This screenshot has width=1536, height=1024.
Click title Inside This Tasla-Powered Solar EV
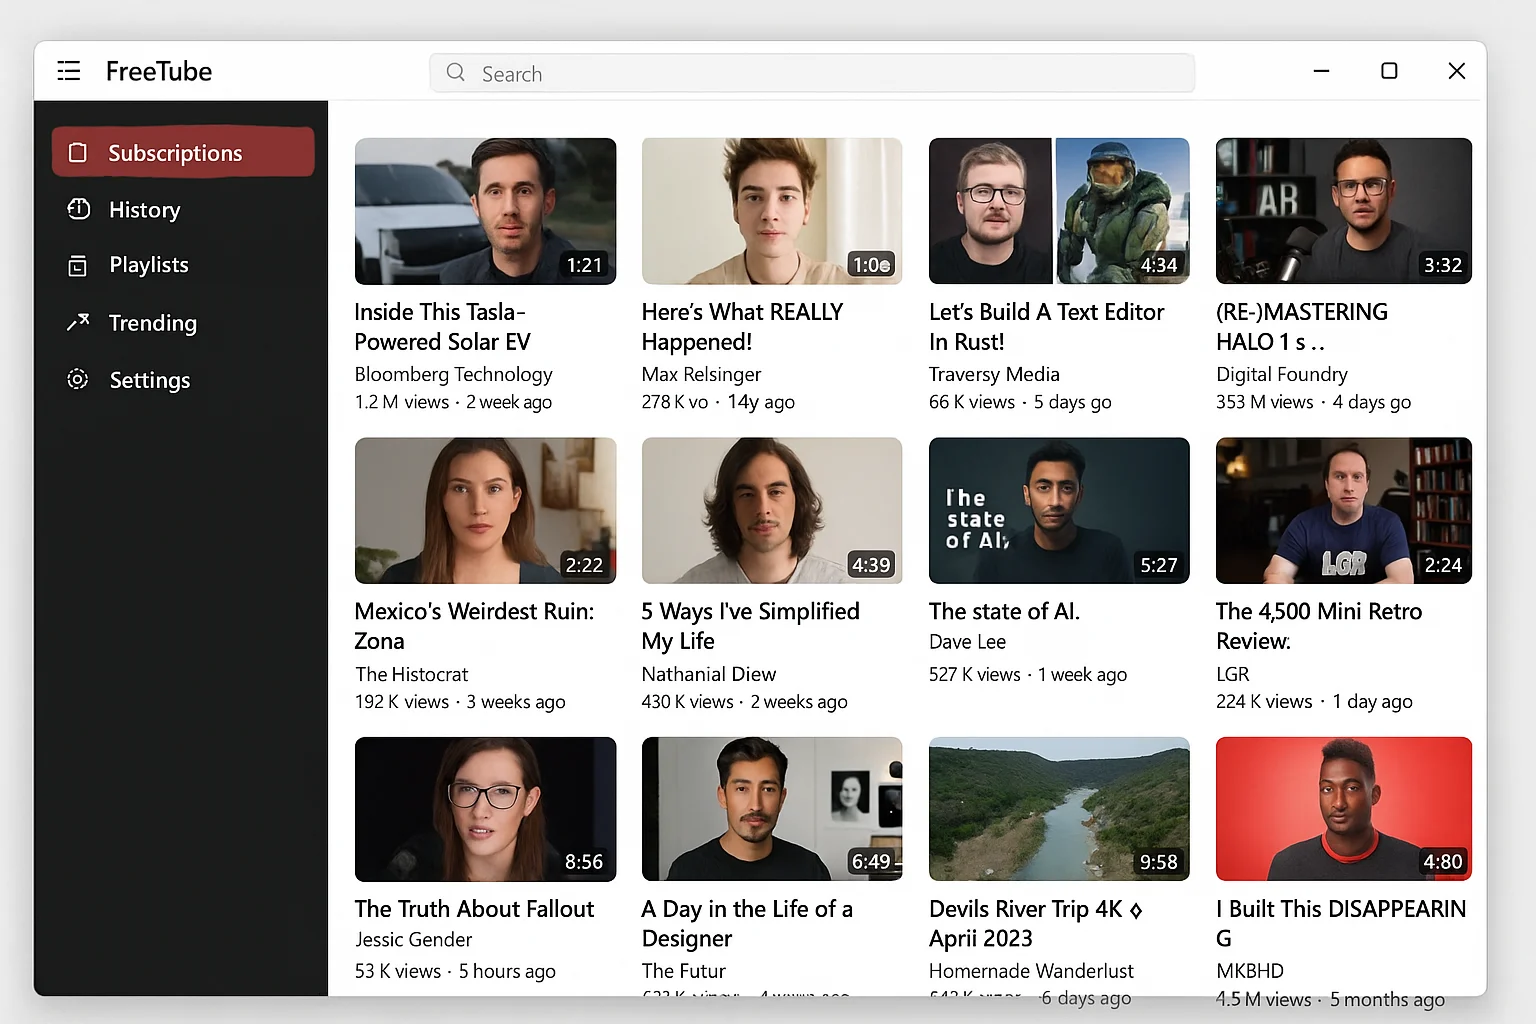(442, 327)
